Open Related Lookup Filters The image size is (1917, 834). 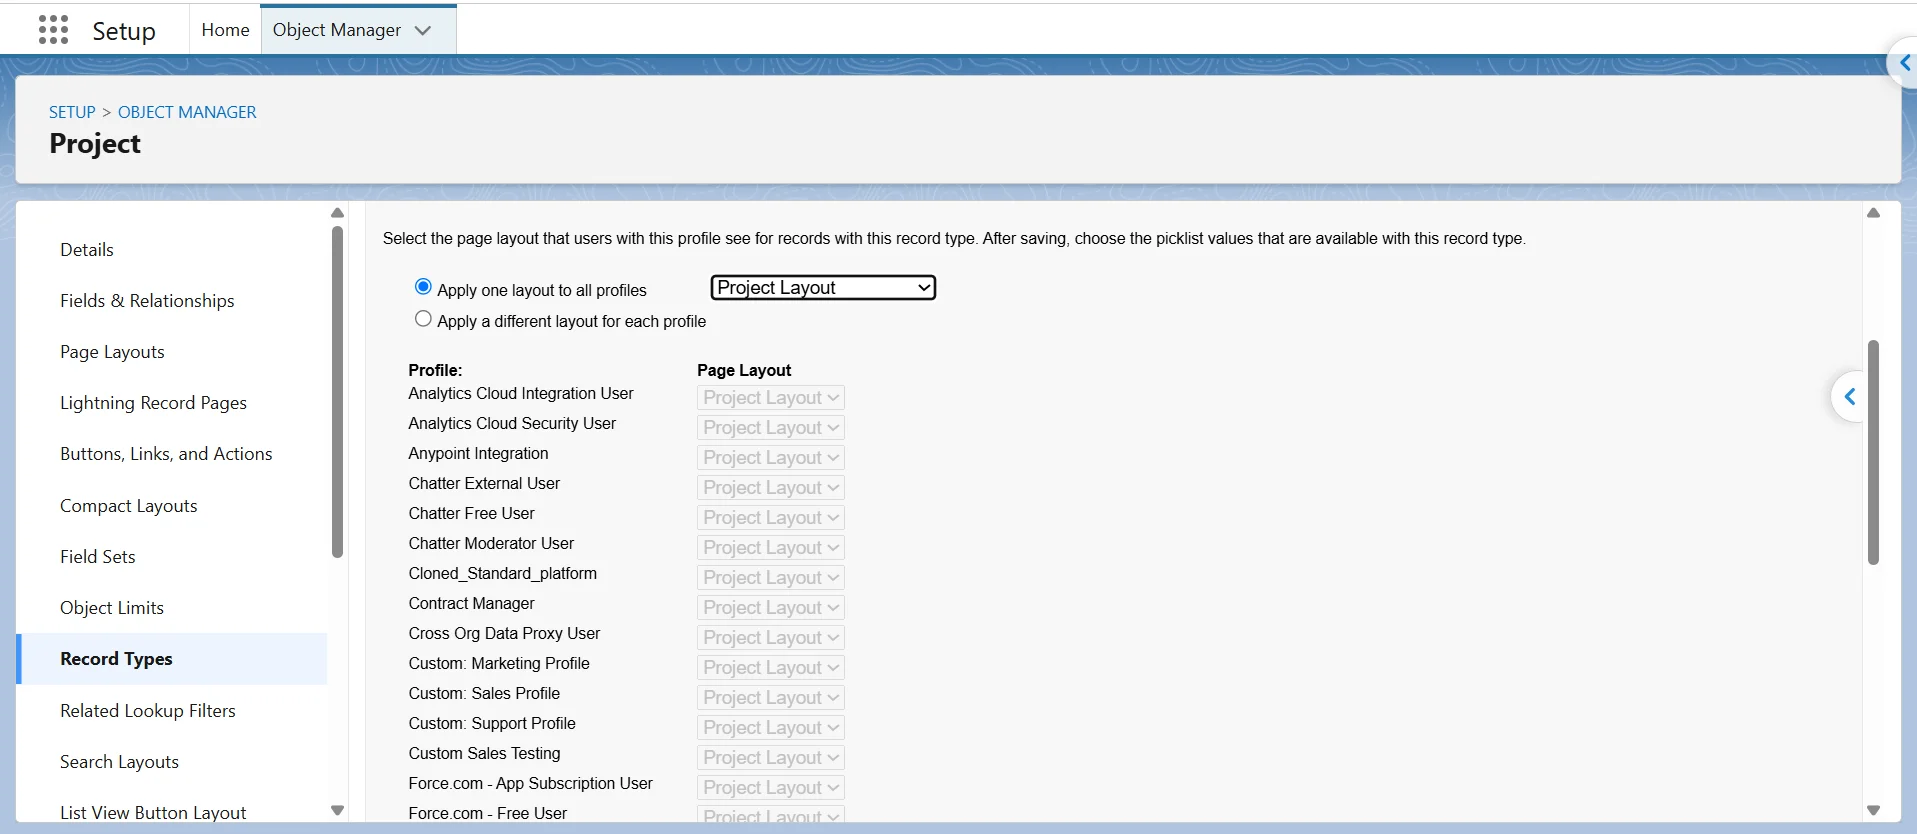[148, 711]
